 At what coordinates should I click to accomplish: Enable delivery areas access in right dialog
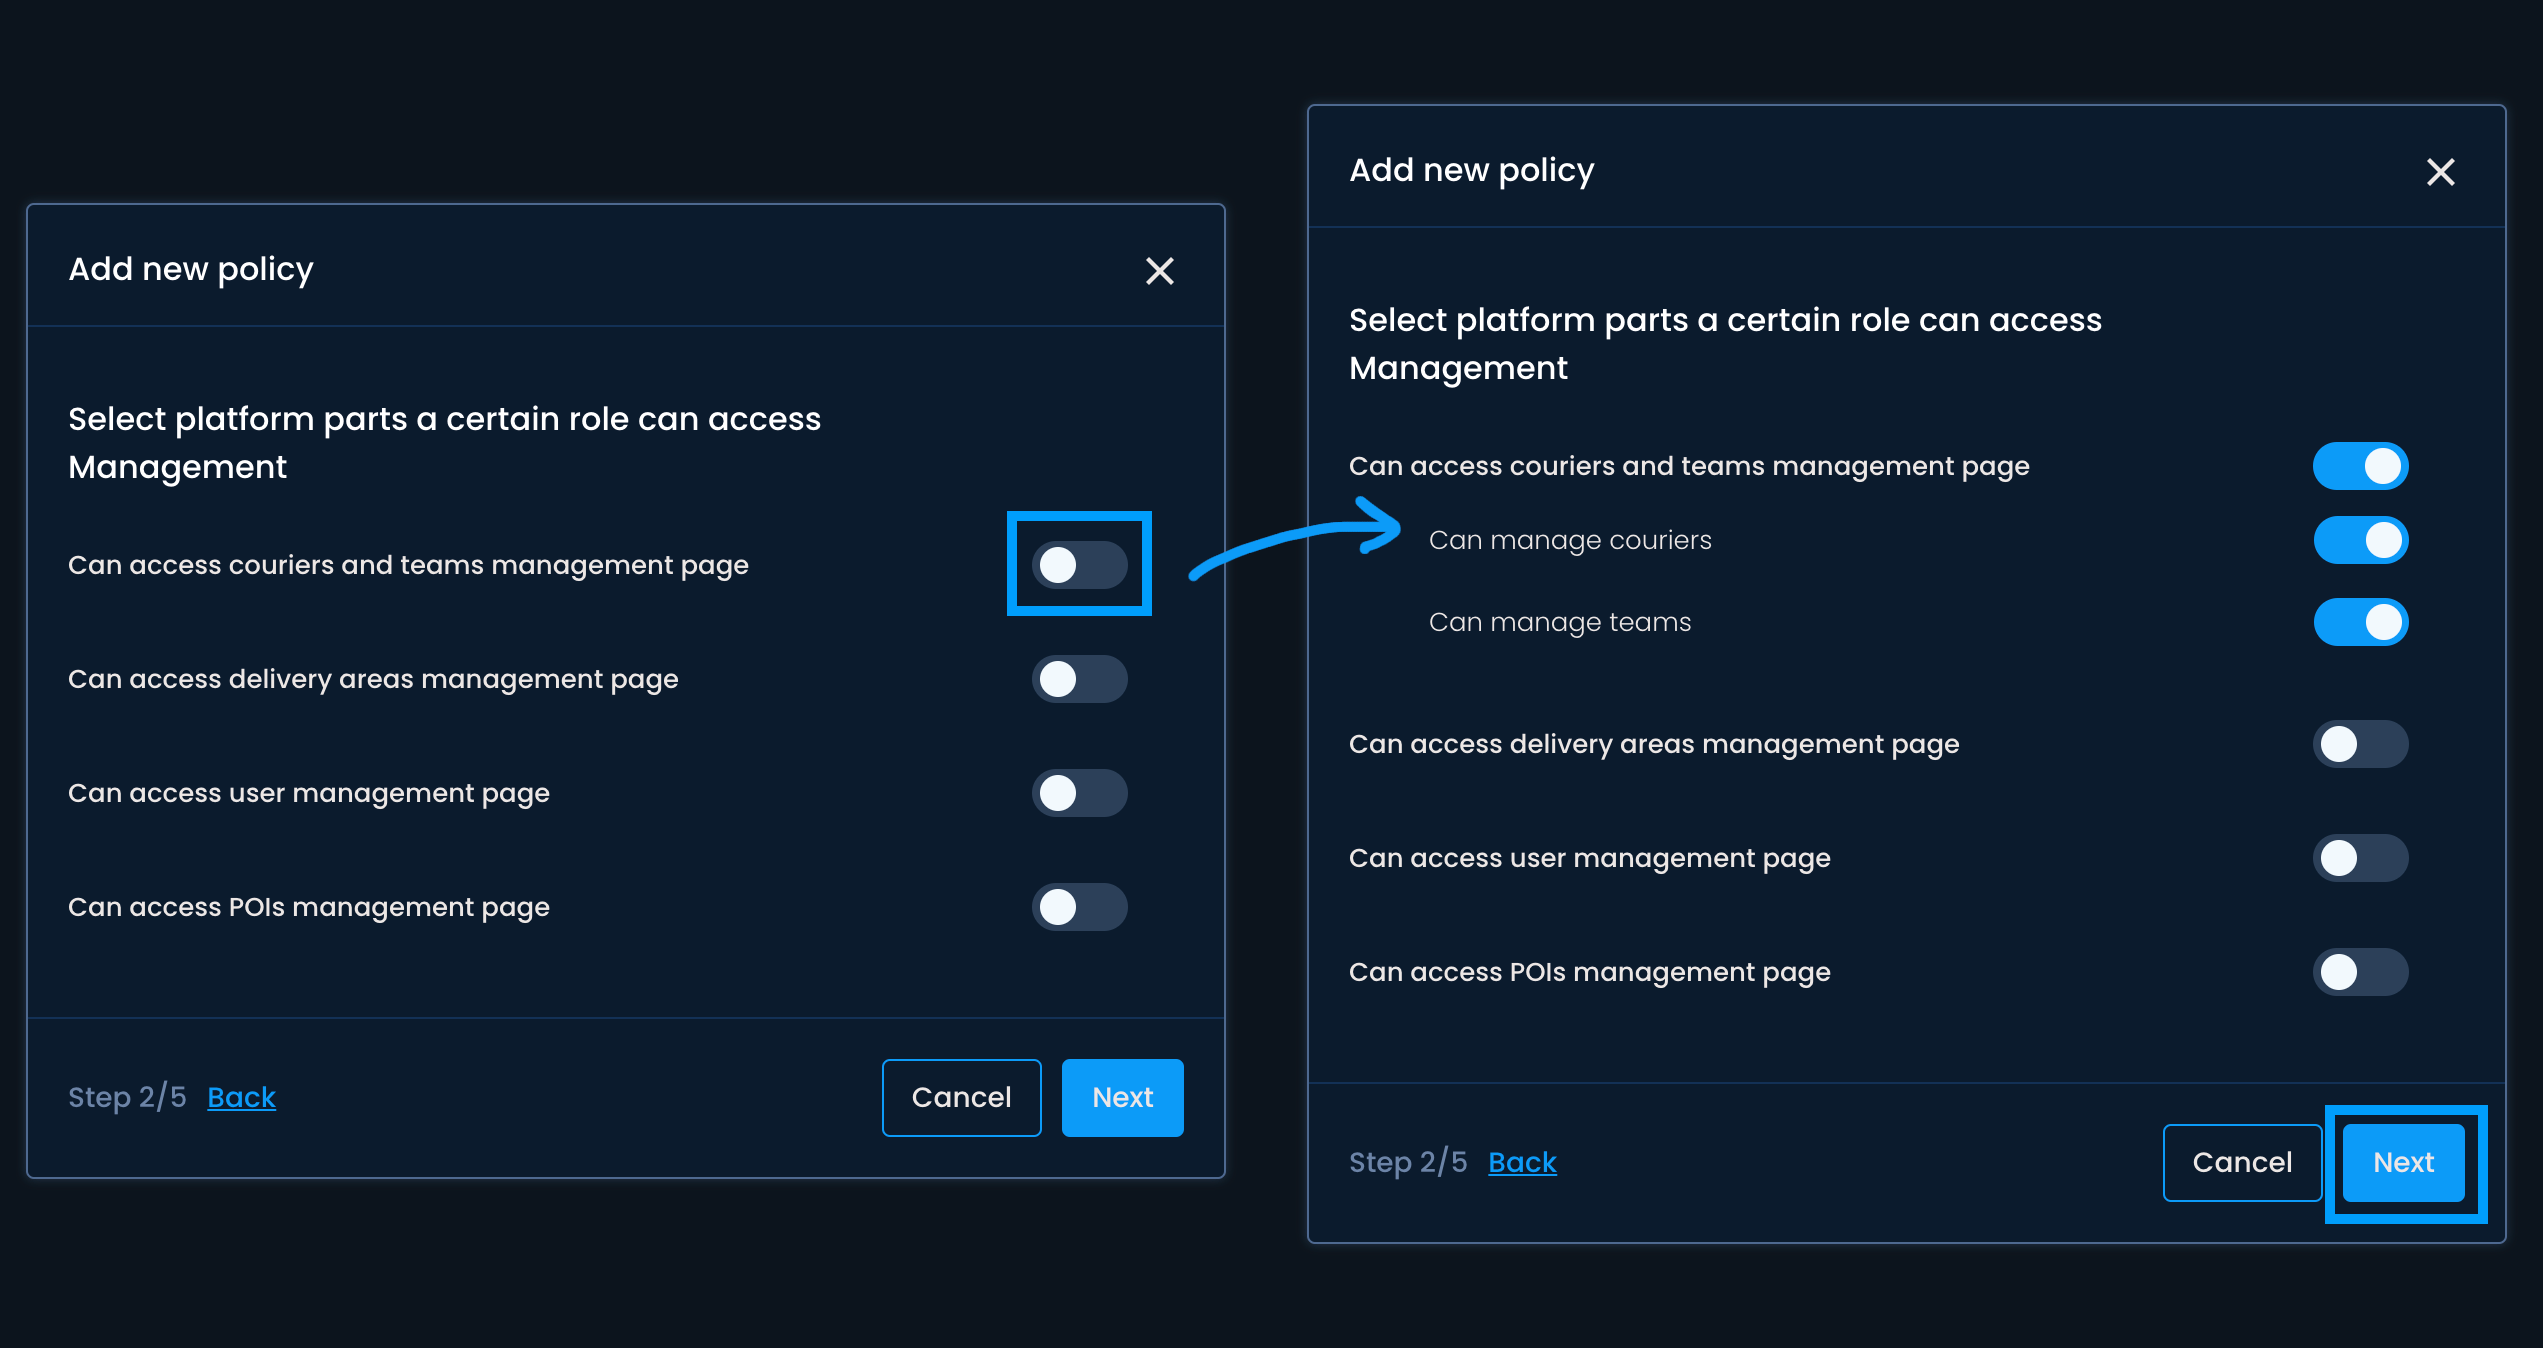[2360, 744]
